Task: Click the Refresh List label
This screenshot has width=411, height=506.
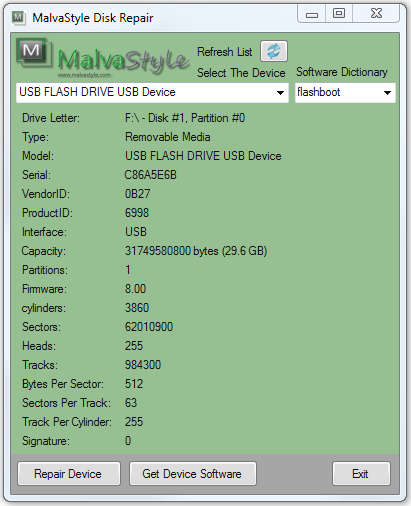Action: [225, 52]
